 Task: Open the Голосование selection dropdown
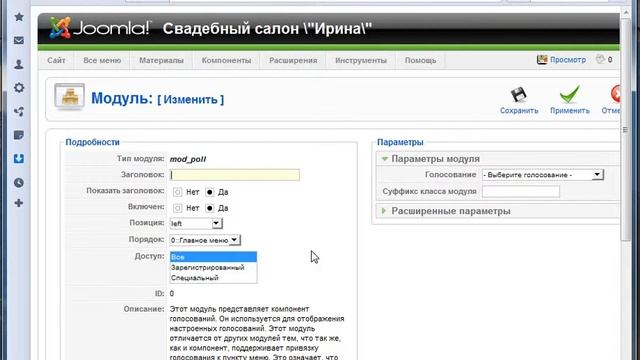[x=542, y=175]
